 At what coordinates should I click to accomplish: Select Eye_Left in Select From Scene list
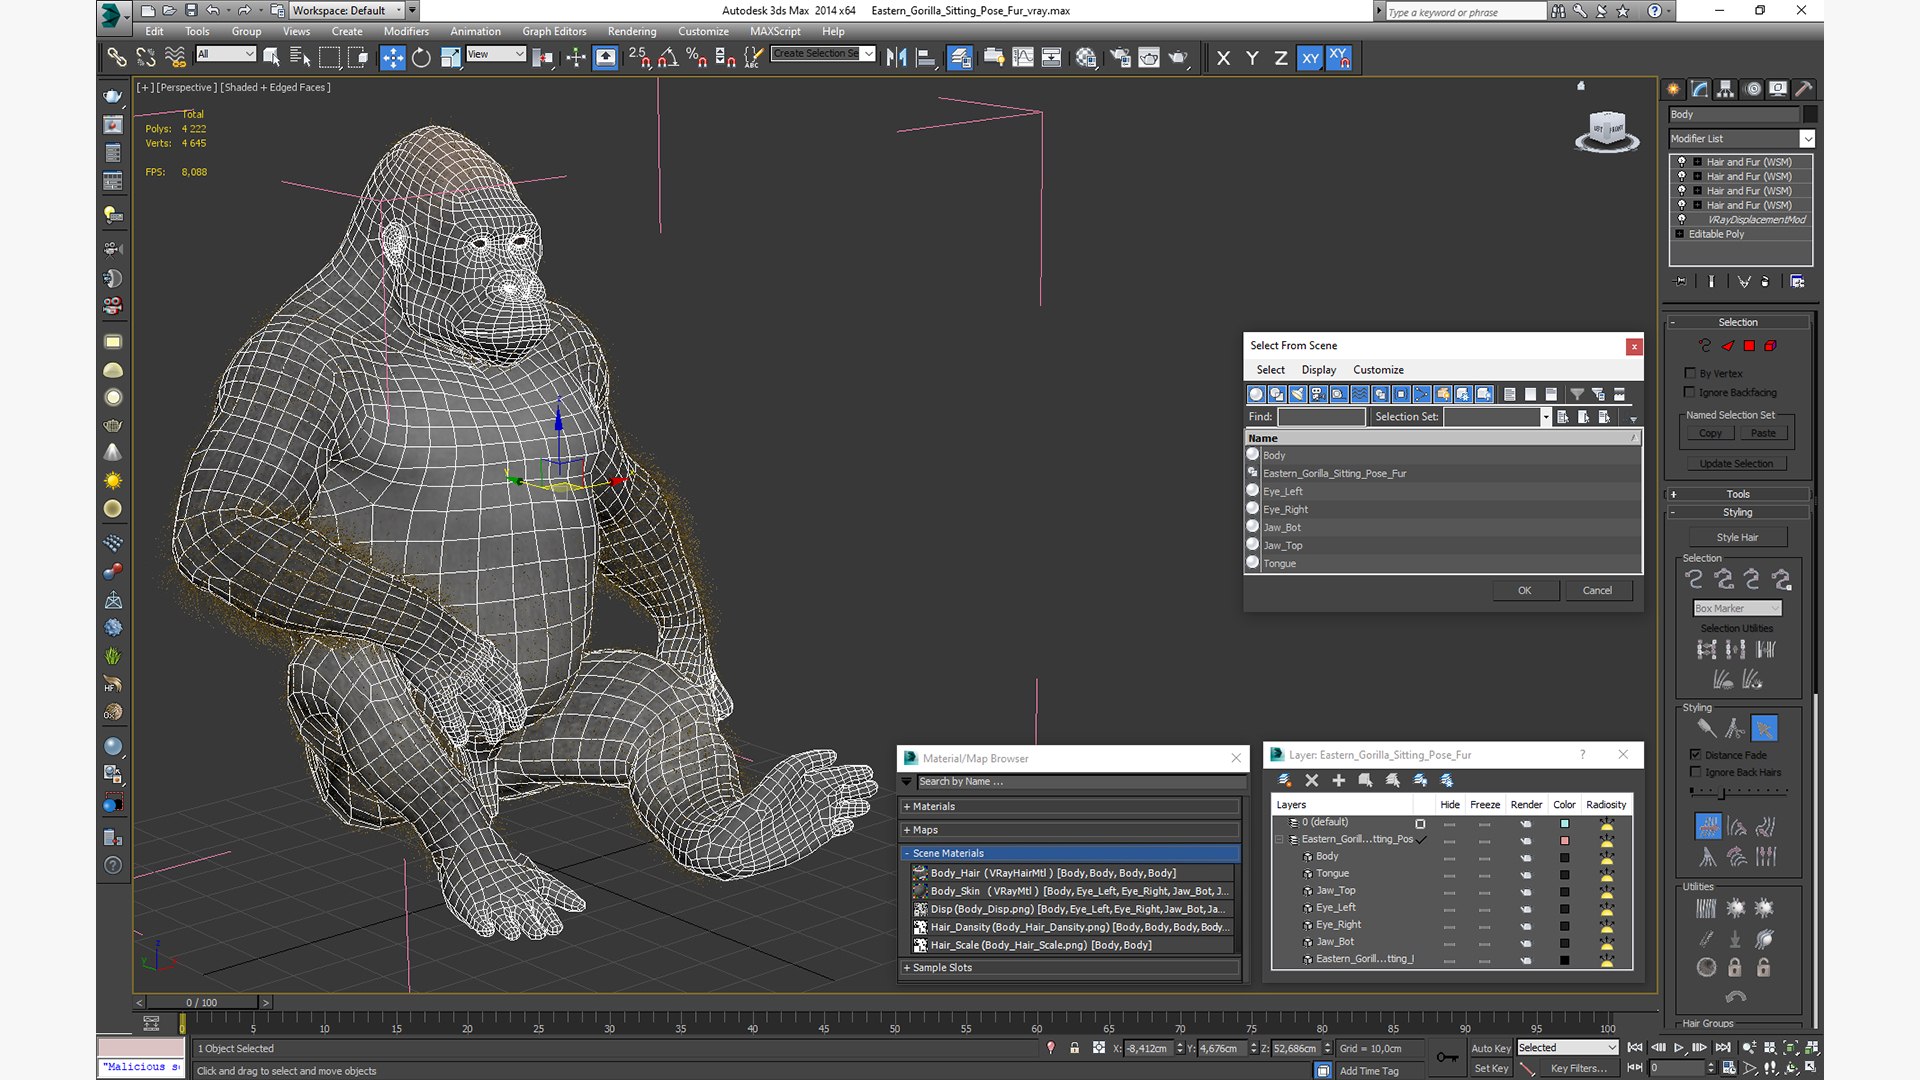coord(1443,491)
